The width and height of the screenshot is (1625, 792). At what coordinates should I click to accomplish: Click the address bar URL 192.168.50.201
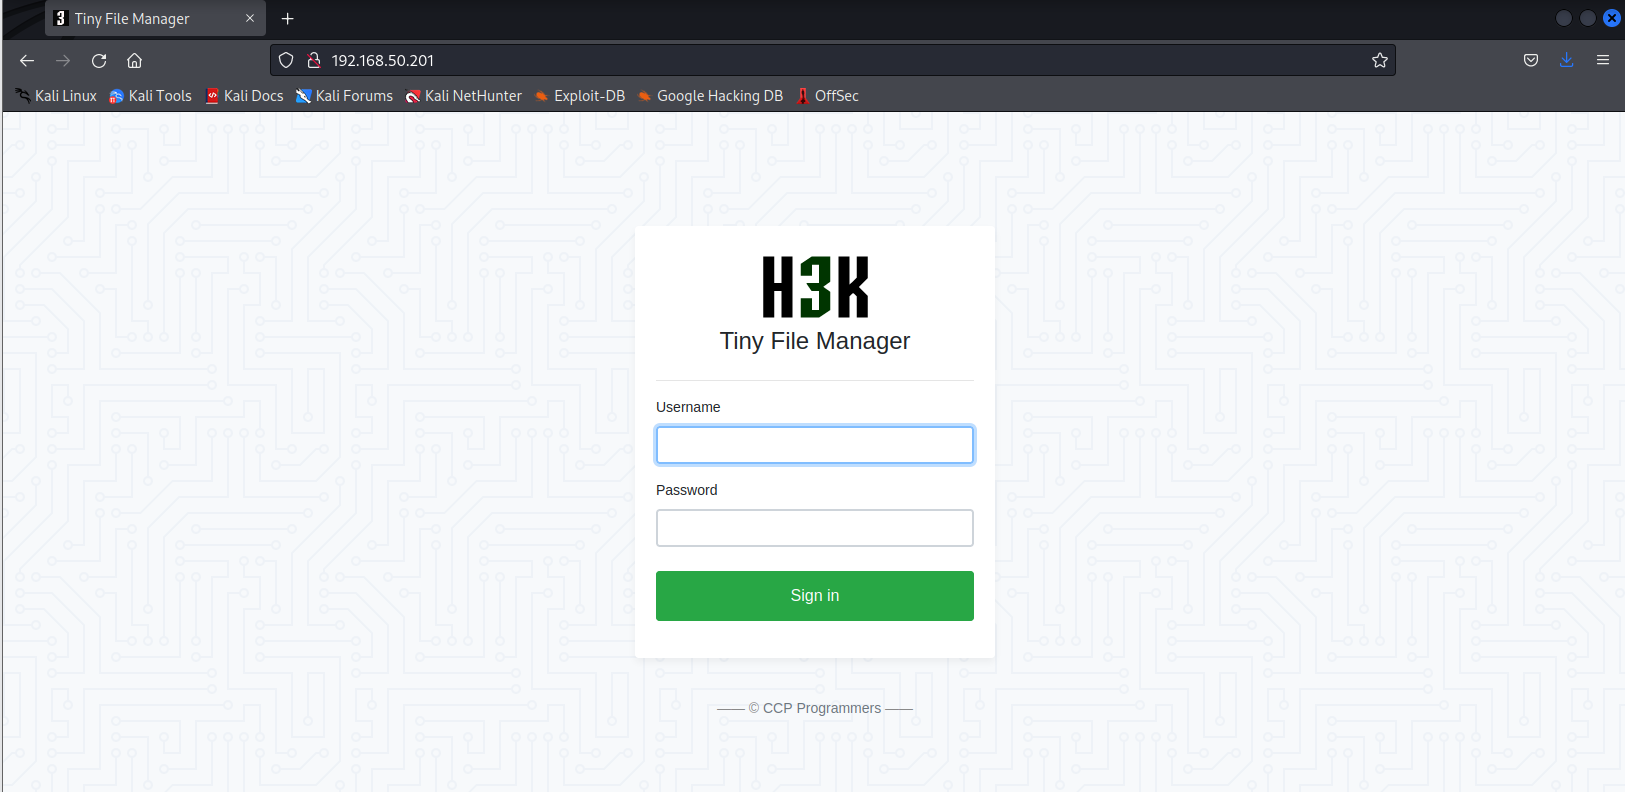(x=383, y=61)
